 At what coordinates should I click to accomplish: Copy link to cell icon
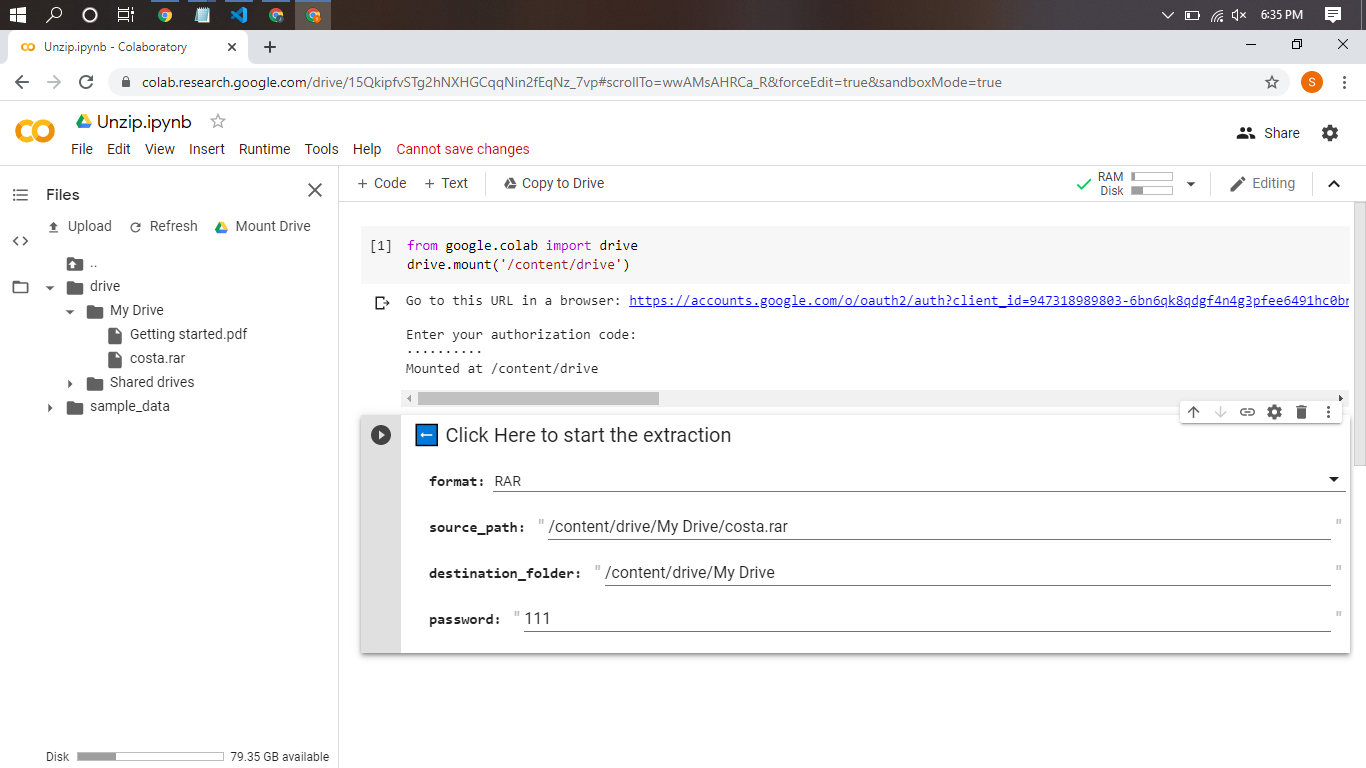[x=1247, y=412]
